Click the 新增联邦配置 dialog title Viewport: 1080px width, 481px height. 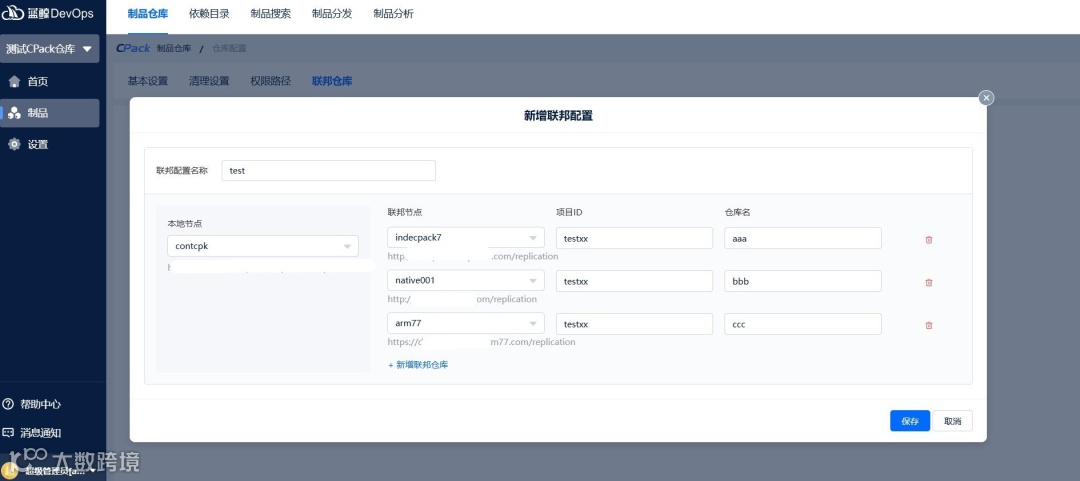tap(558, 116)
